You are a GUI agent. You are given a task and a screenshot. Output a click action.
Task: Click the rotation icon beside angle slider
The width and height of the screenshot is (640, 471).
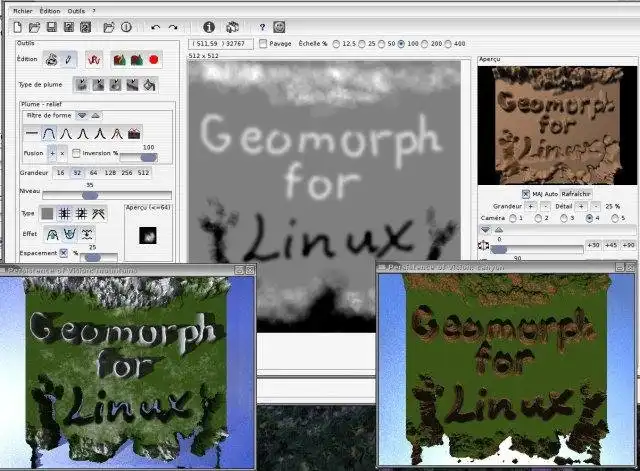(x=484, y=246)
